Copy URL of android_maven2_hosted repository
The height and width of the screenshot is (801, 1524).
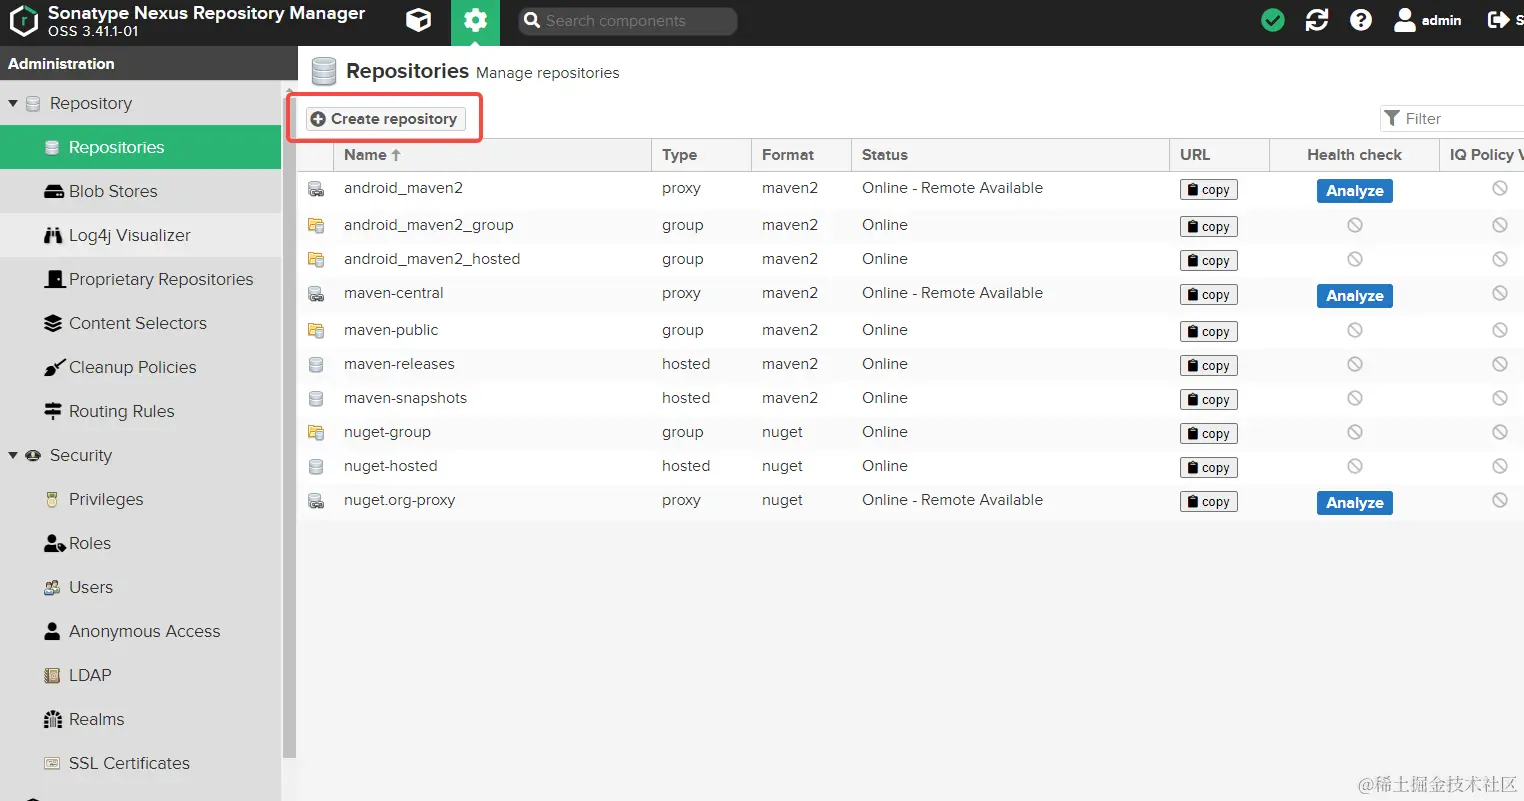[1209, 261]
